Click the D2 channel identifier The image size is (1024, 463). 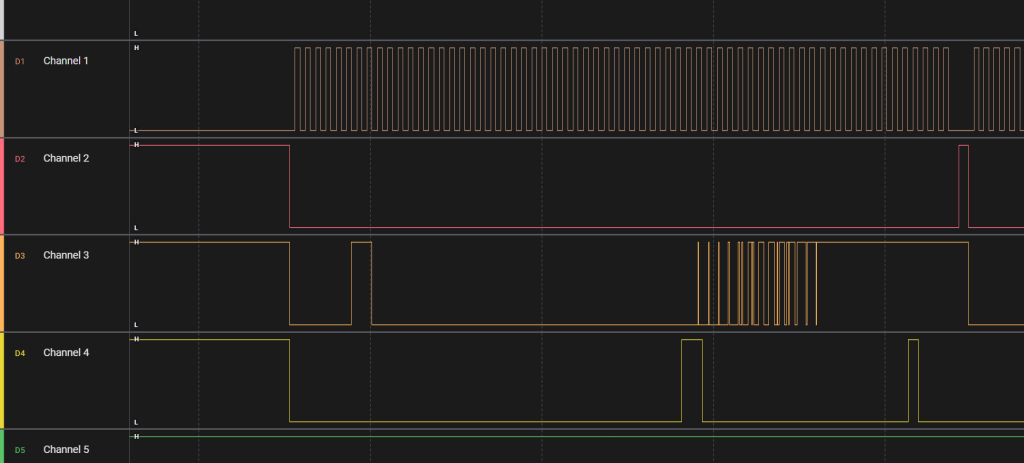pyautogui.click(x=19, y=158)
